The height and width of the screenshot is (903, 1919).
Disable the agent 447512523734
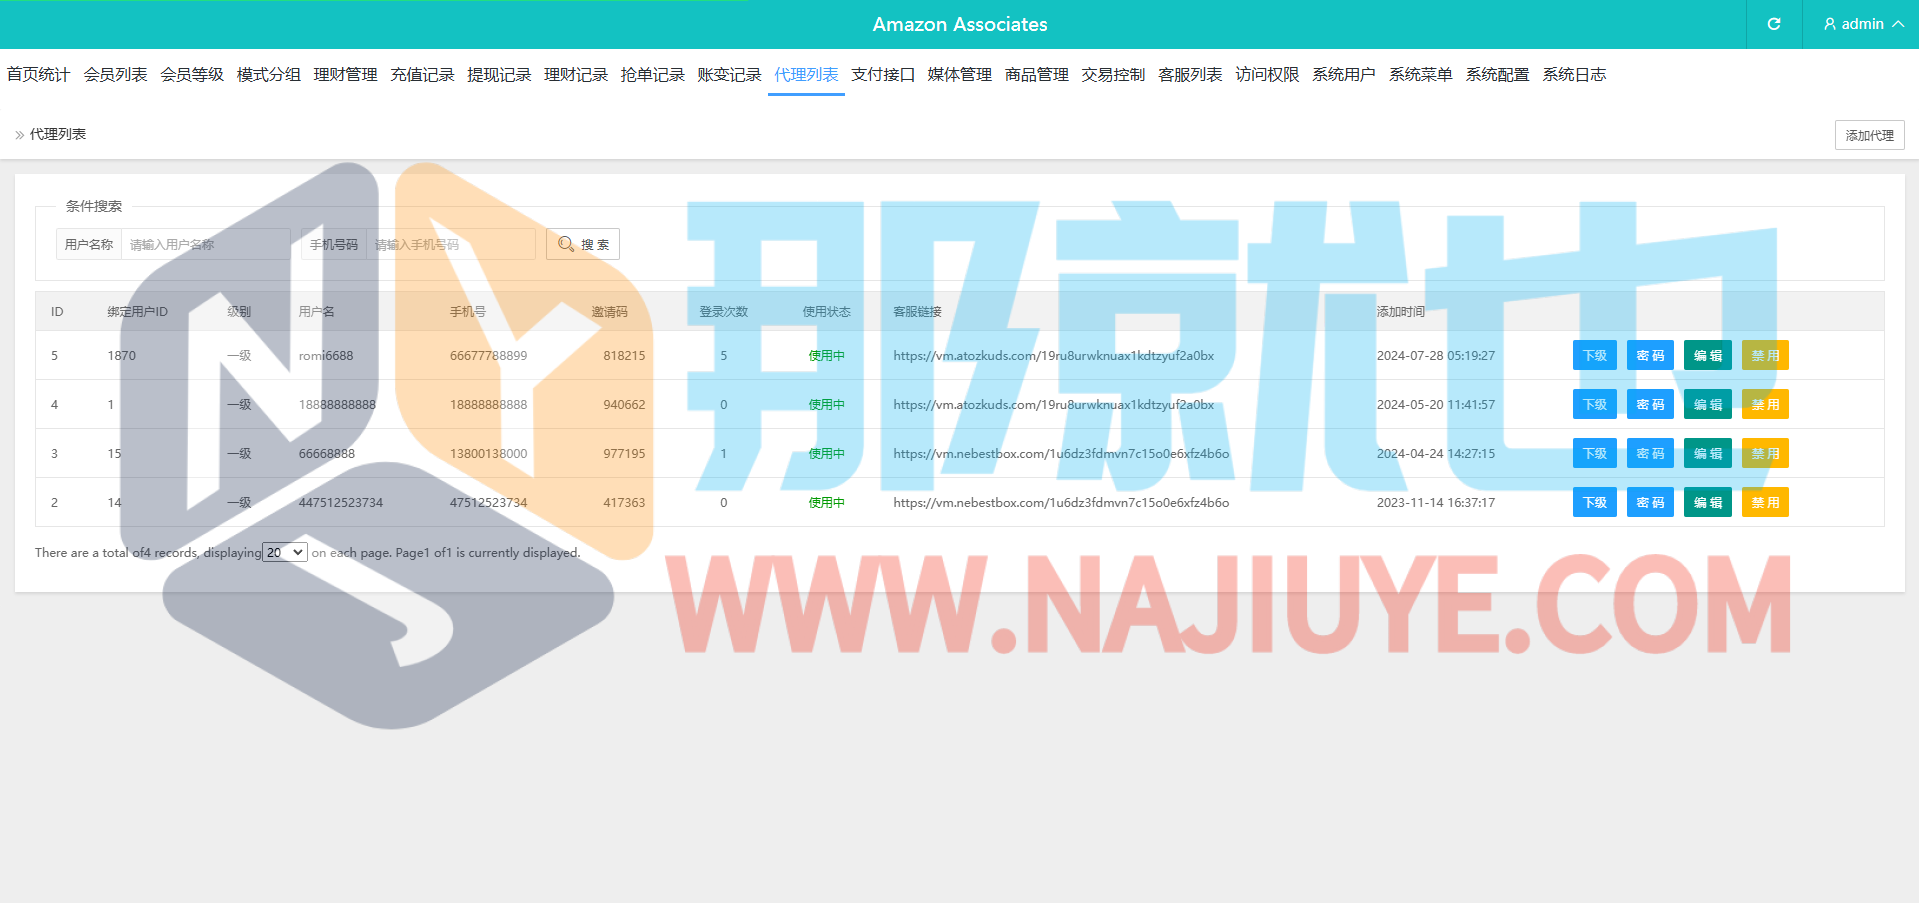[1764, 503]
